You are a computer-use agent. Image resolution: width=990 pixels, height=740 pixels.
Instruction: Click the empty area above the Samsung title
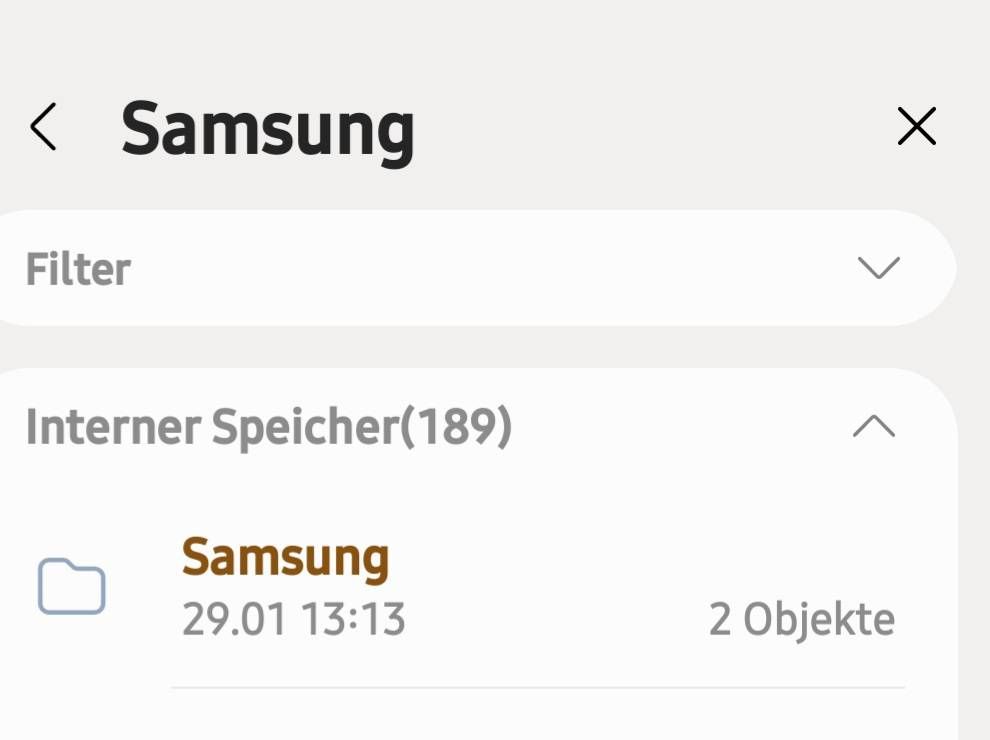480,40
